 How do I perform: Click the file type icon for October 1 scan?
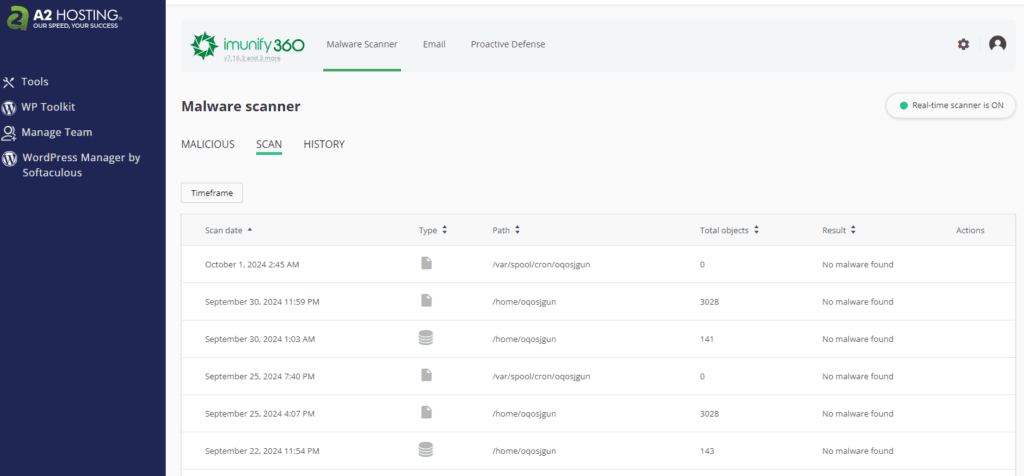coord(426,263)
